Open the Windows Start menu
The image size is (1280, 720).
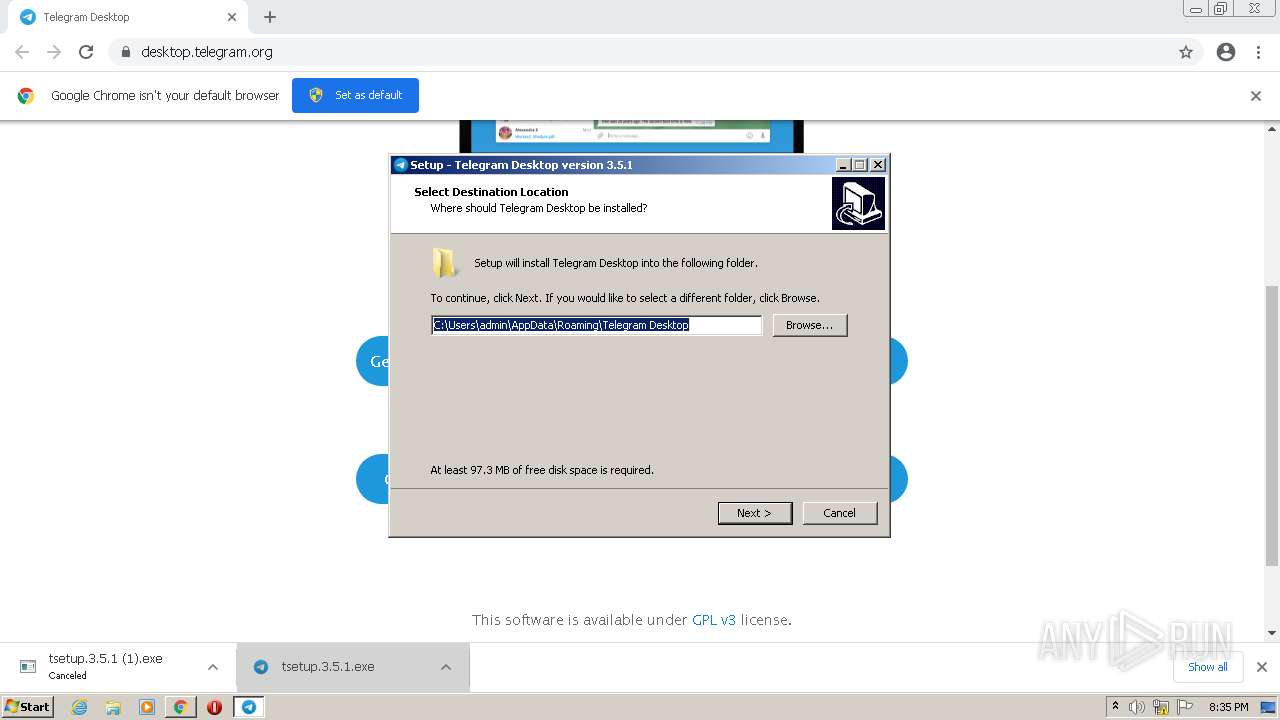28,707
